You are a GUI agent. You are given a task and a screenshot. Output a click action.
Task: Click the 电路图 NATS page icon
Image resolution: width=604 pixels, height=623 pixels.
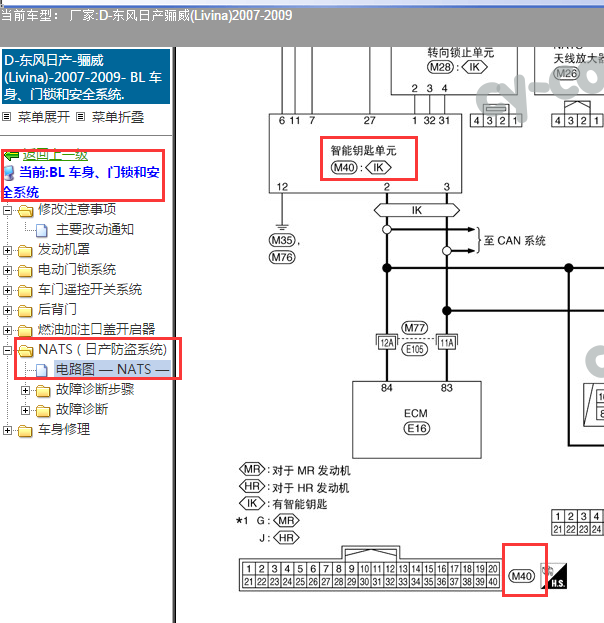[x=42, y=370]
